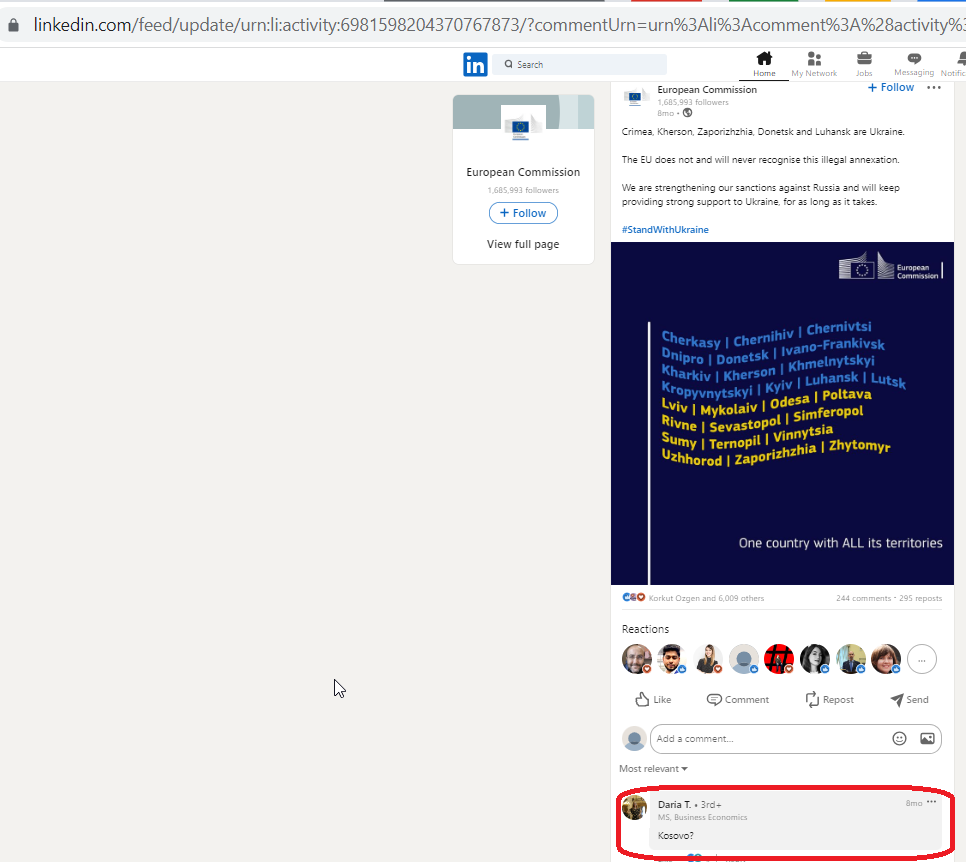Screen dimensions: 966x862
Task: Click the last reactor's avatar (smiling woman)
Action: (886, 659)
